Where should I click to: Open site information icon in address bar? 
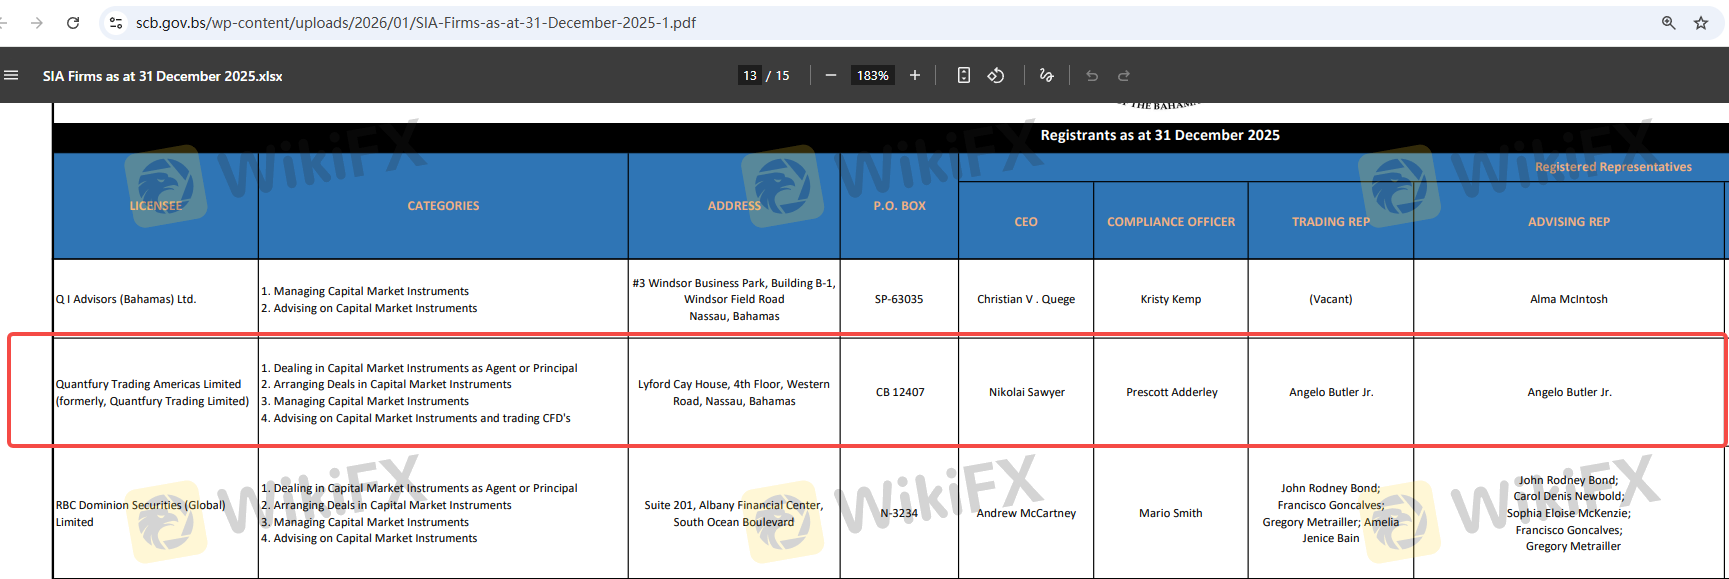tap(116, 22)
